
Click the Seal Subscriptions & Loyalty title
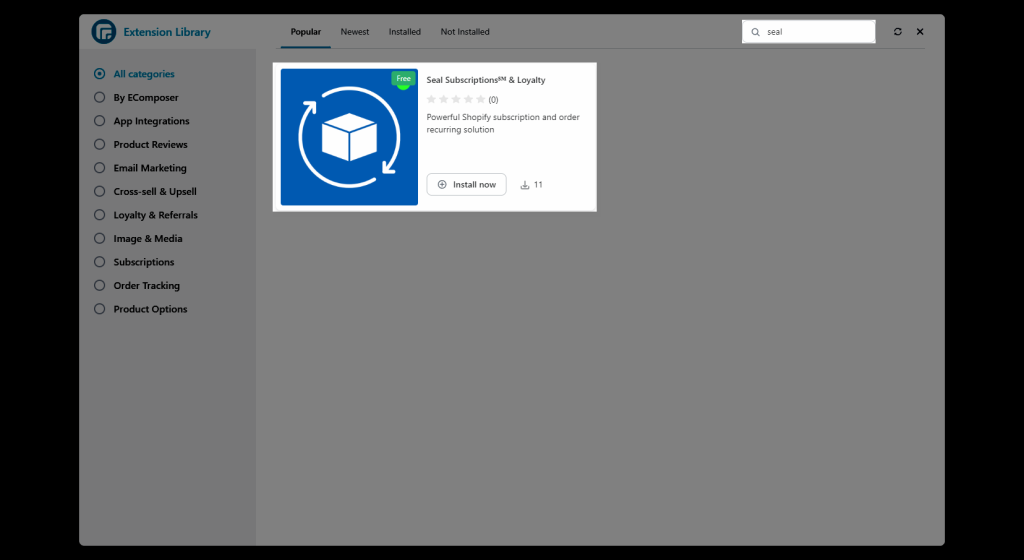click(x=486, y=80)
